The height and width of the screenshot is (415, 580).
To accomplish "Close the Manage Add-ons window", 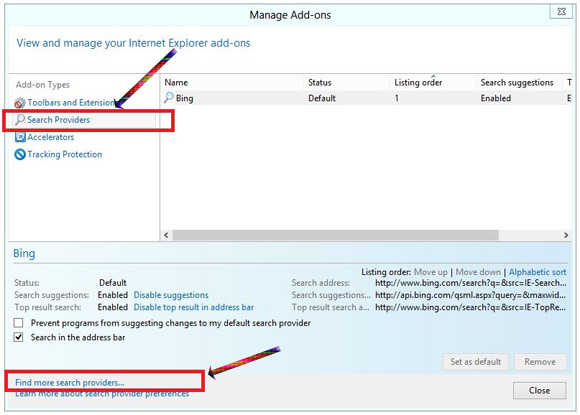I will 562,11.
